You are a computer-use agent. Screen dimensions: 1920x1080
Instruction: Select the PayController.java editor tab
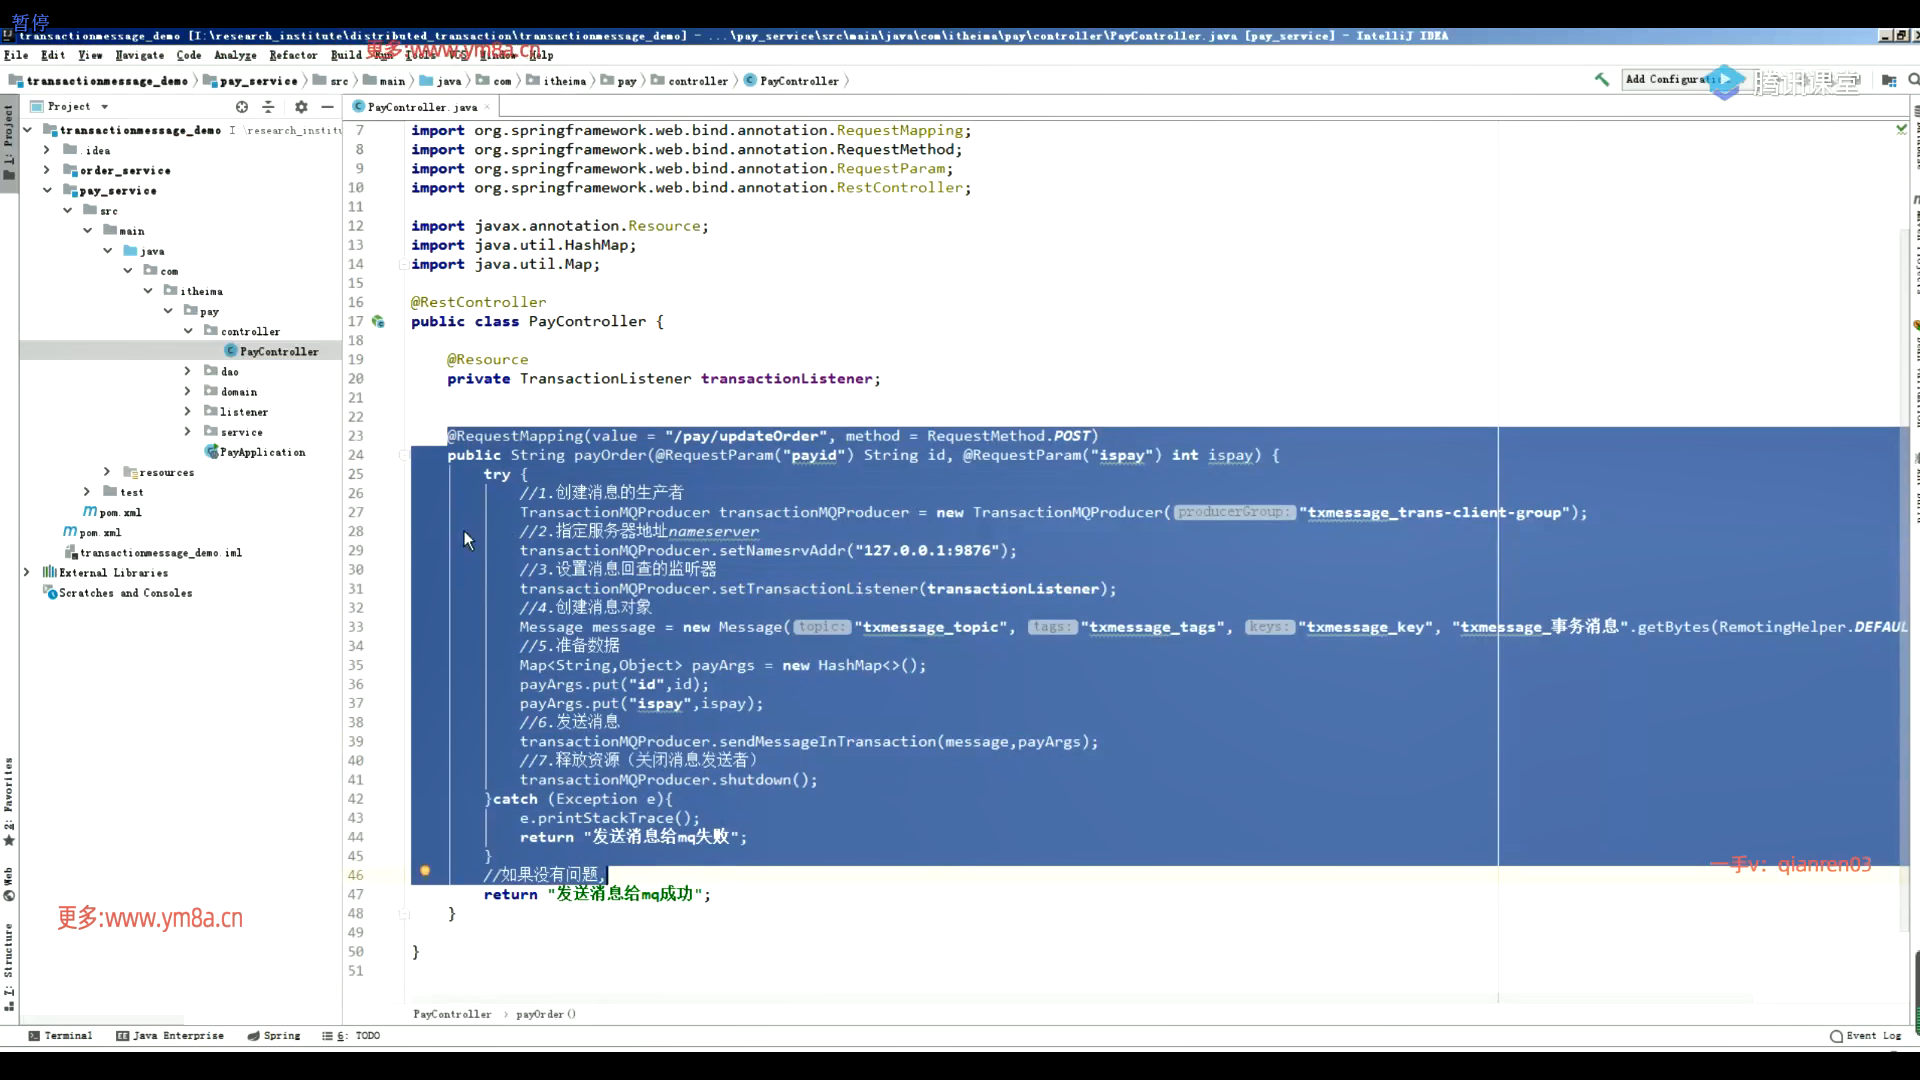pos(421,107)
